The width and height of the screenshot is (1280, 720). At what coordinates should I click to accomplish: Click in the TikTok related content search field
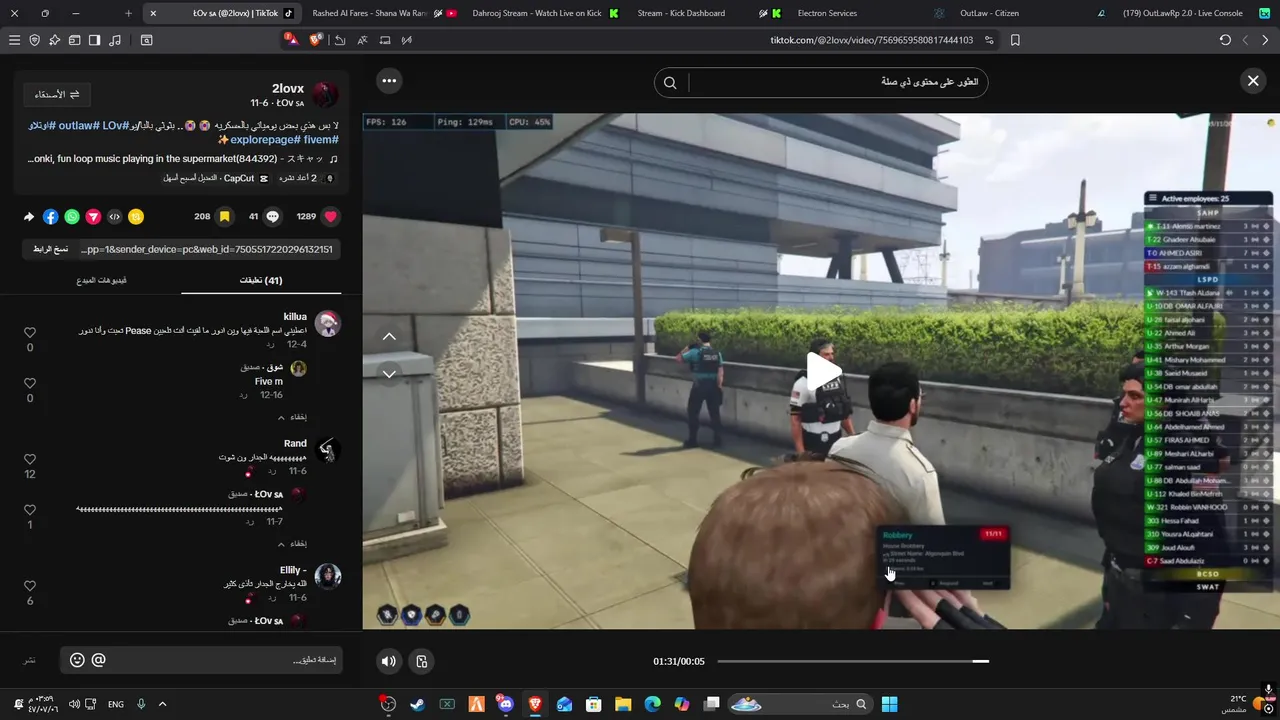coord(835,82)
